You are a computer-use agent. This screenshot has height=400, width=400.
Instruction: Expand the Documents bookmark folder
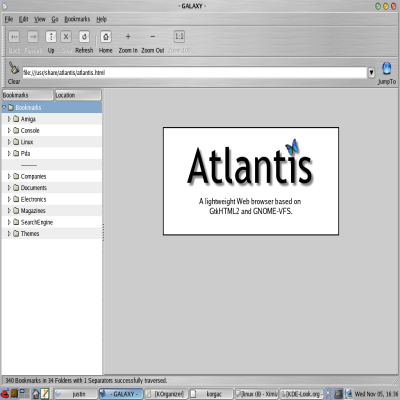pos(9,188)
